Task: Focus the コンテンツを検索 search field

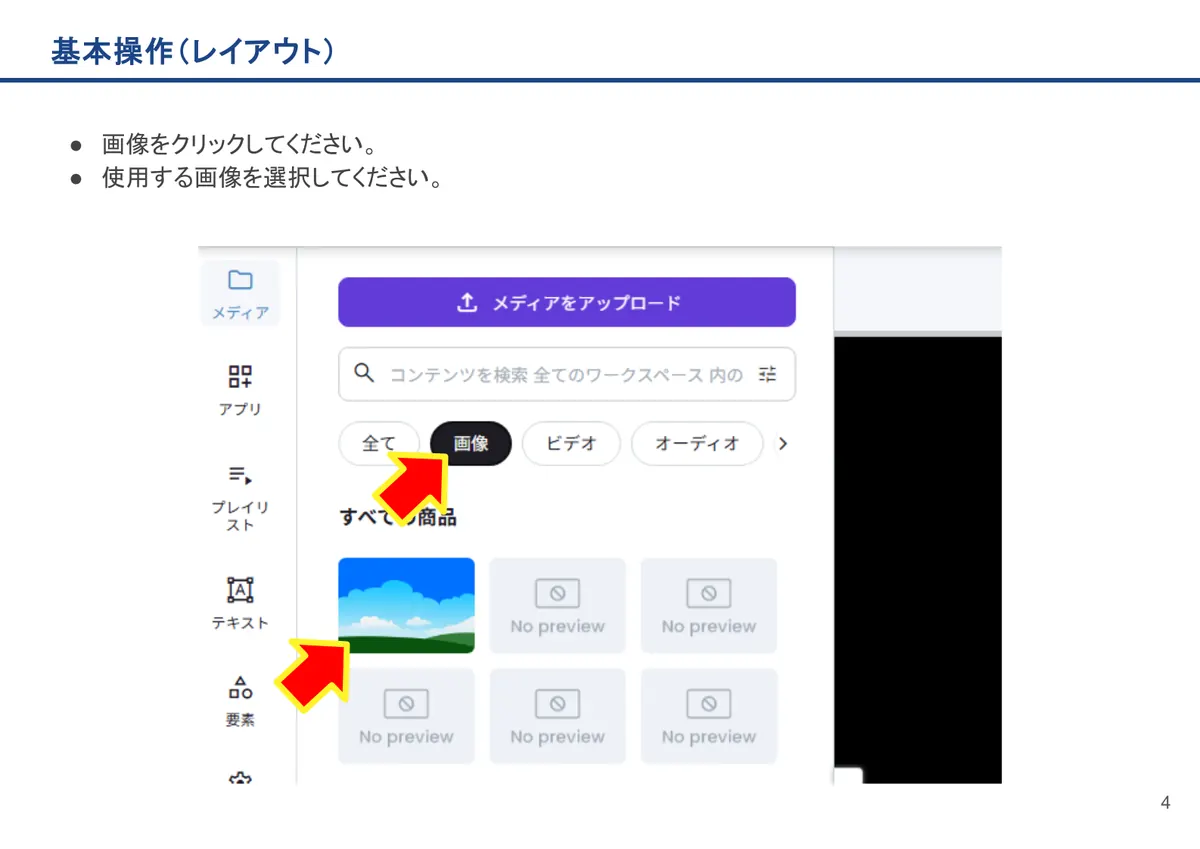Action: 567,374
